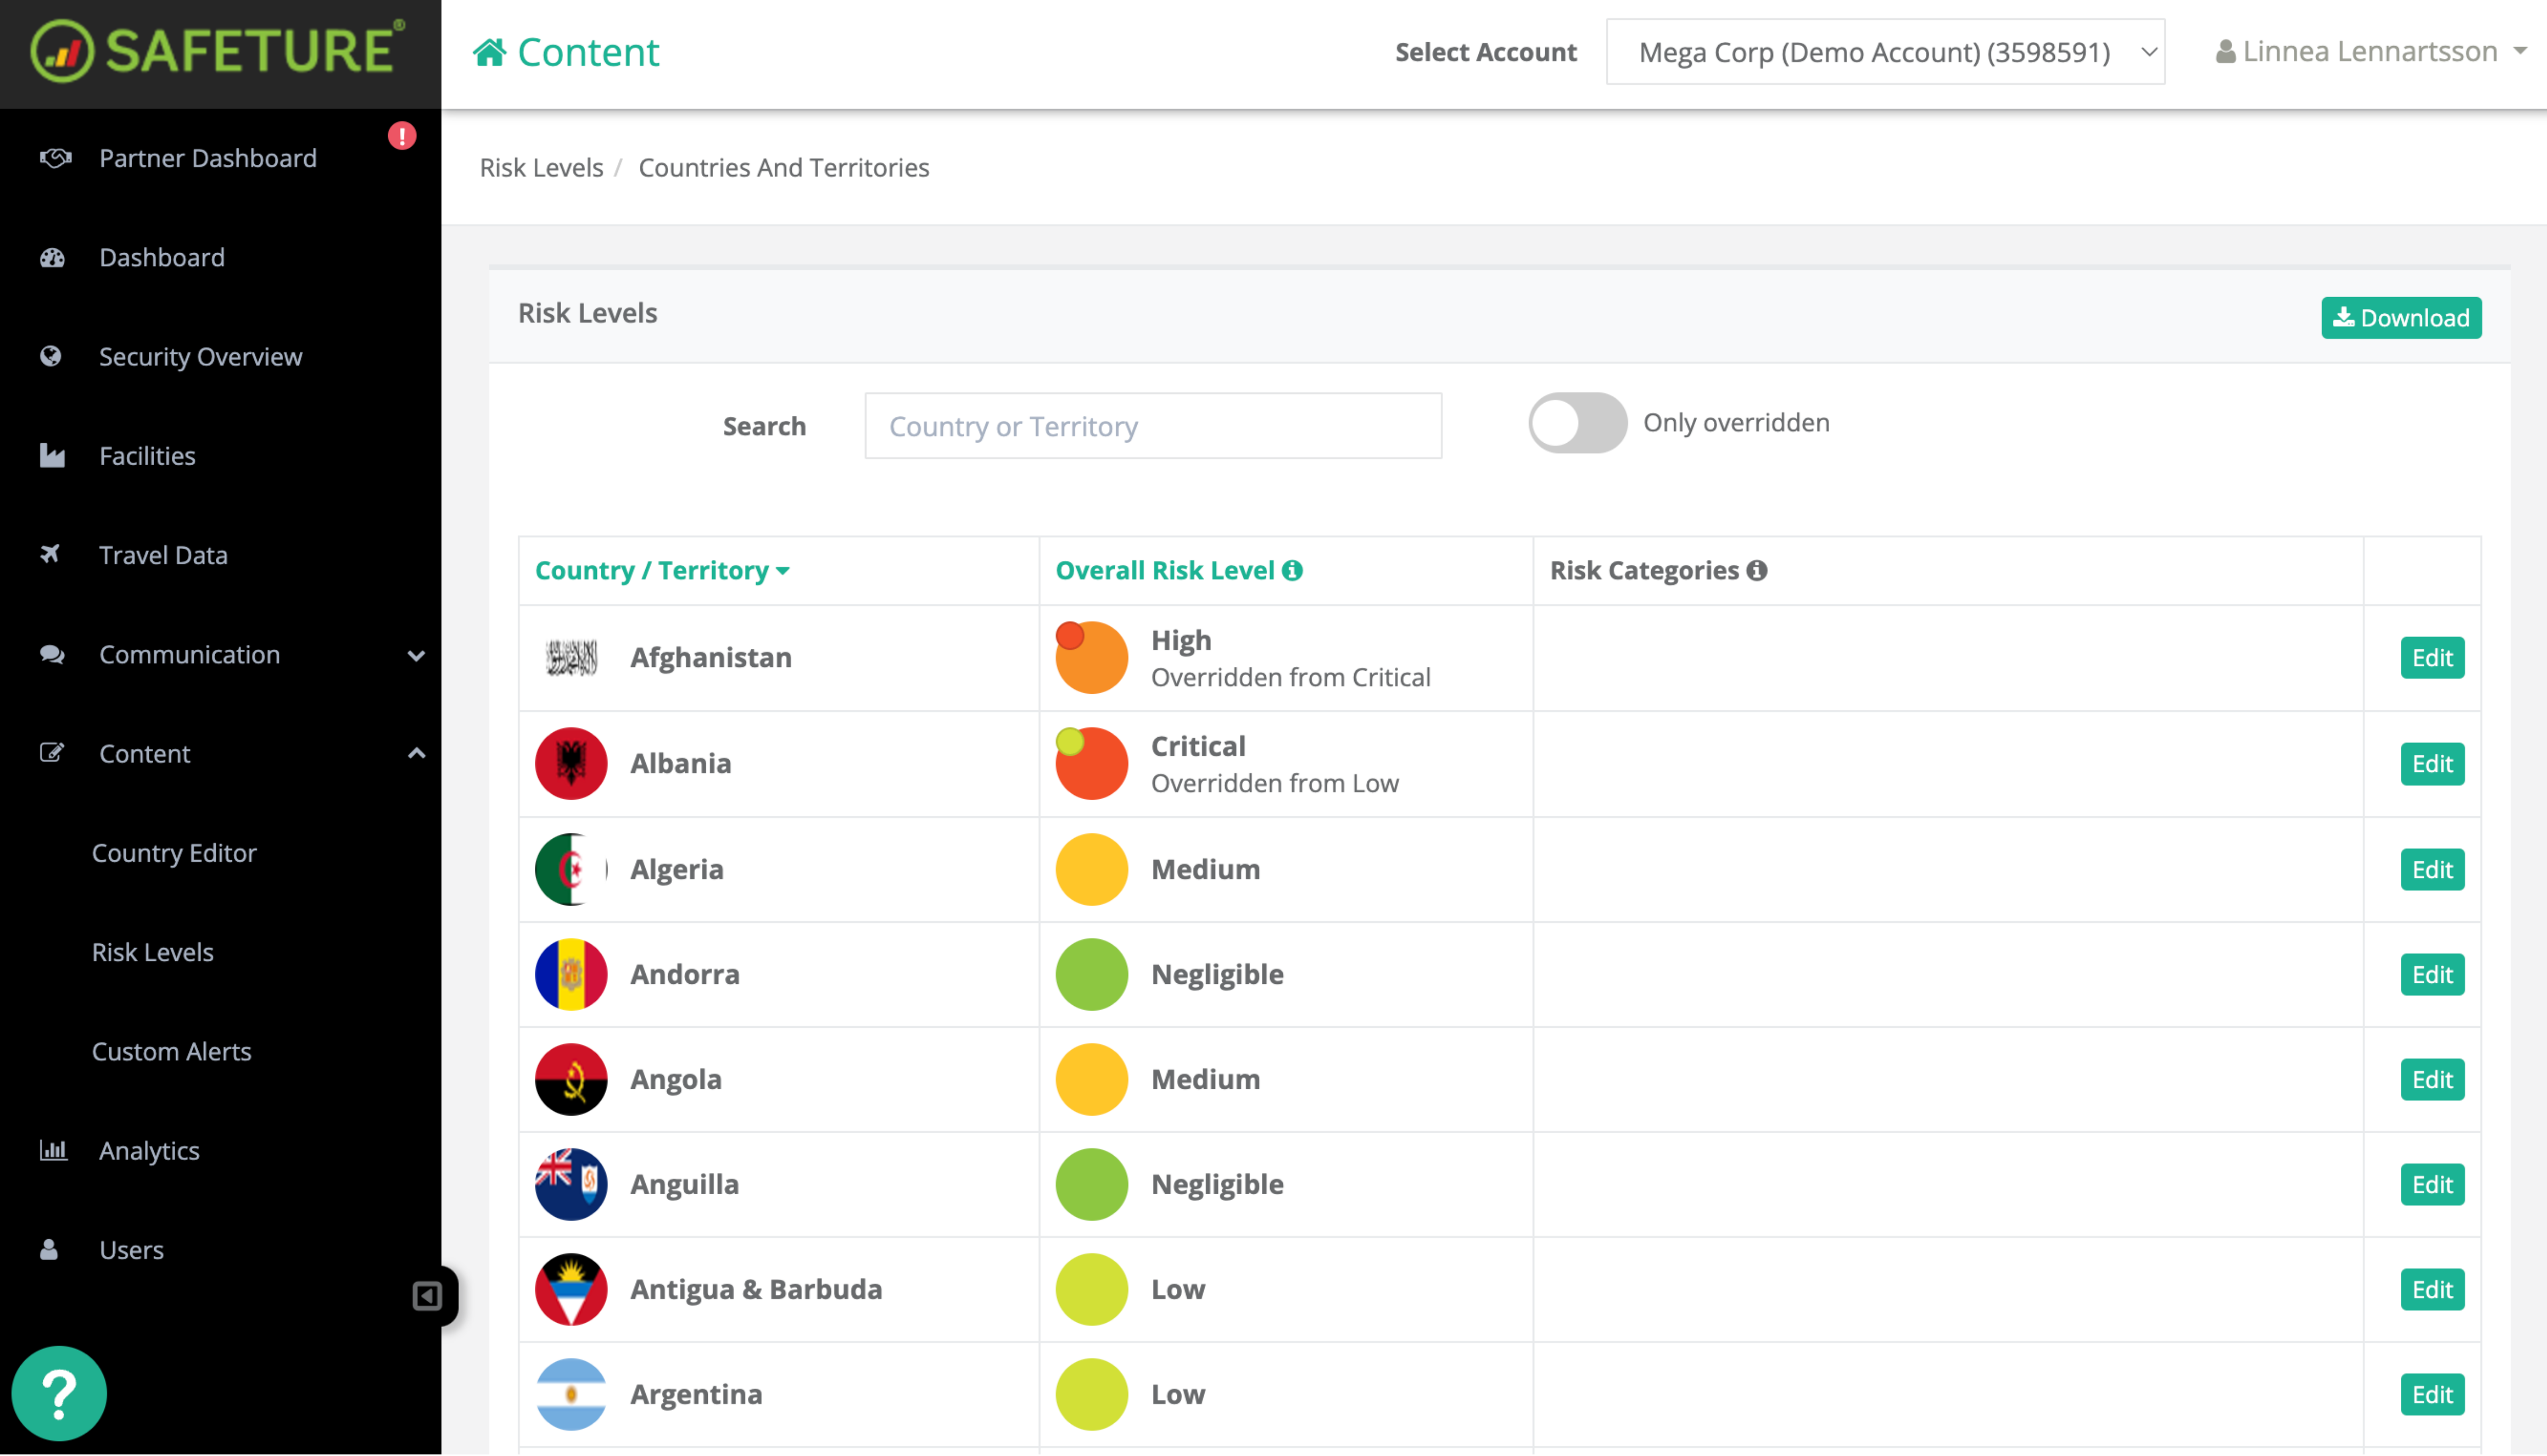The height and width of the screenshot is (1456, 2547).
Task: Open Country Editor in the sidebar
Action: click(174, 852)
